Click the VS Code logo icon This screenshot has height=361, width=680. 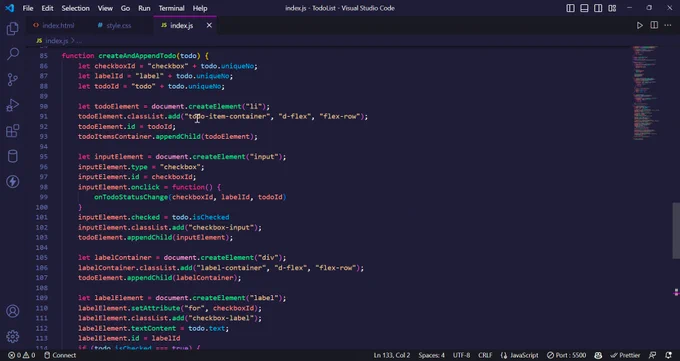tap(9, 8)
